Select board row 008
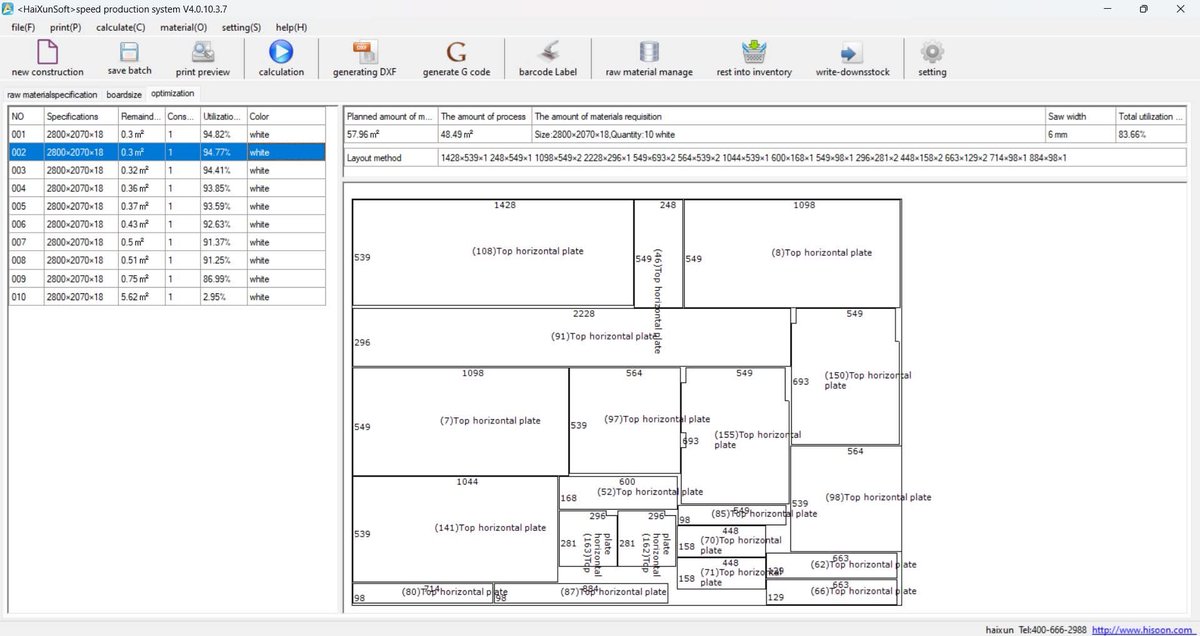The width and height of the screenshot is (1200, 636). point(167,260)
